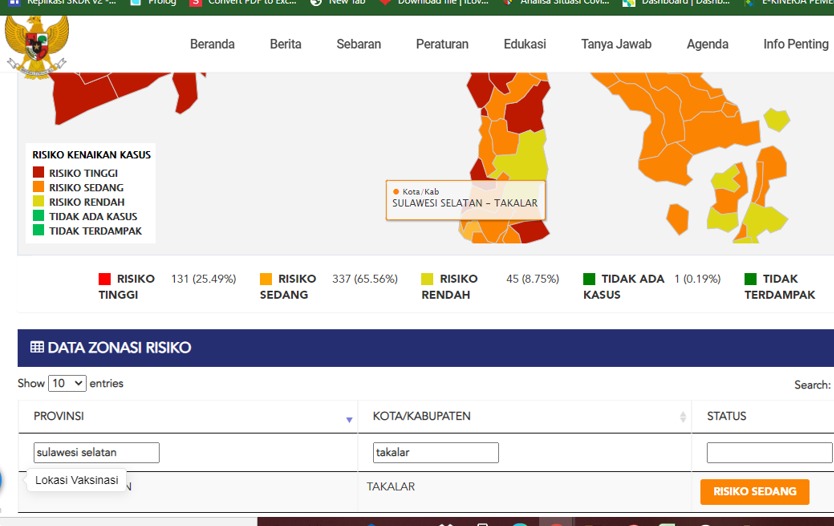Go to the Sebaran page

point(358,44)
